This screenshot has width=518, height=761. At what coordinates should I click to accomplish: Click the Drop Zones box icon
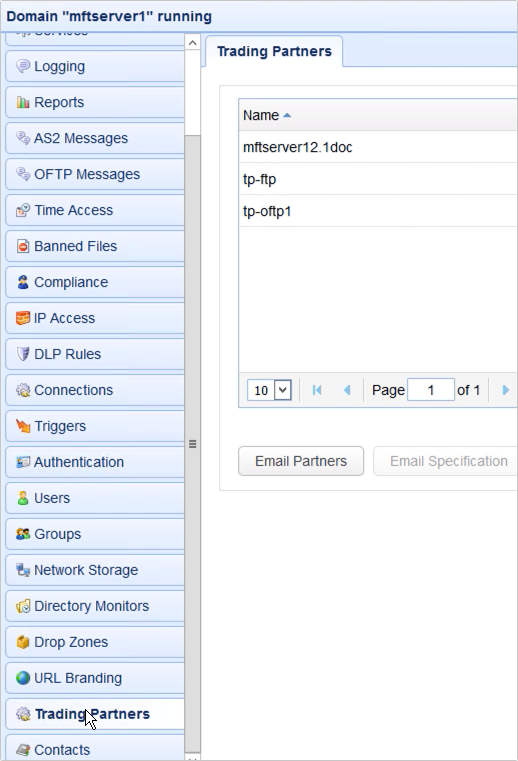click(x=23, y=642)
